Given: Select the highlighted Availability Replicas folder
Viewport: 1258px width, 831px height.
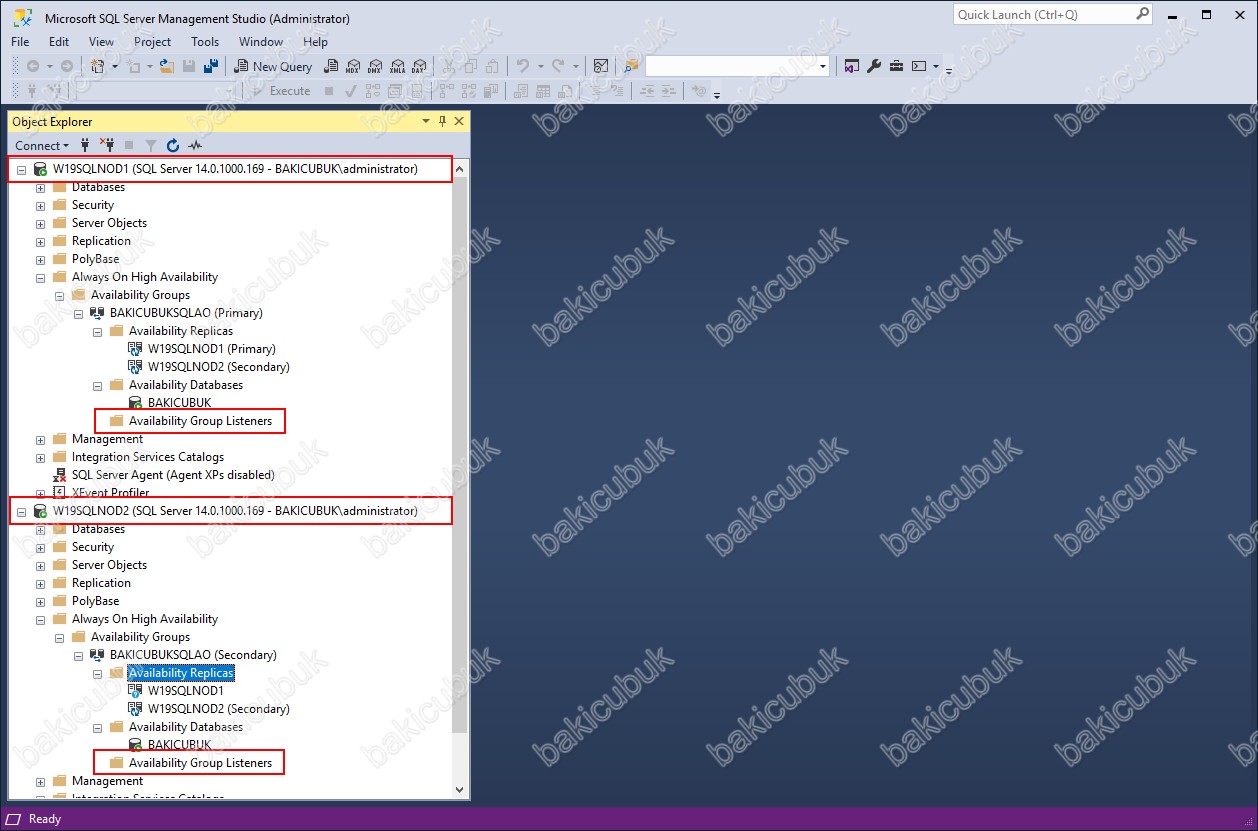Looking at the screenshot, I should tap(181, 673).
